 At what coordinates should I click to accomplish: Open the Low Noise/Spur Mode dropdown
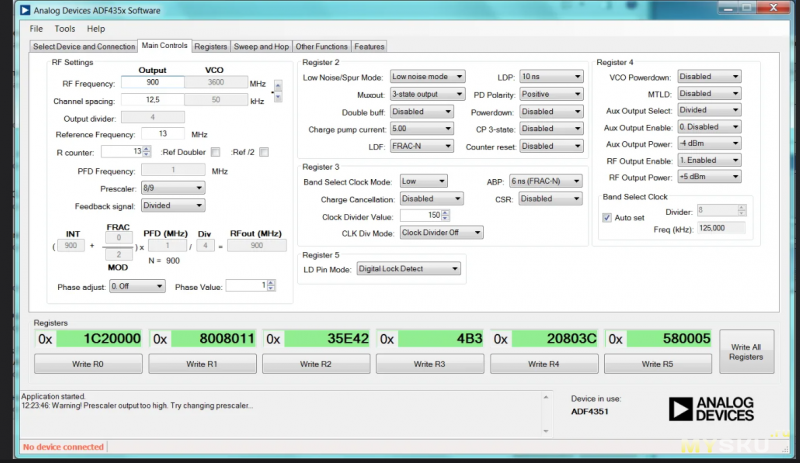point(426,76)
